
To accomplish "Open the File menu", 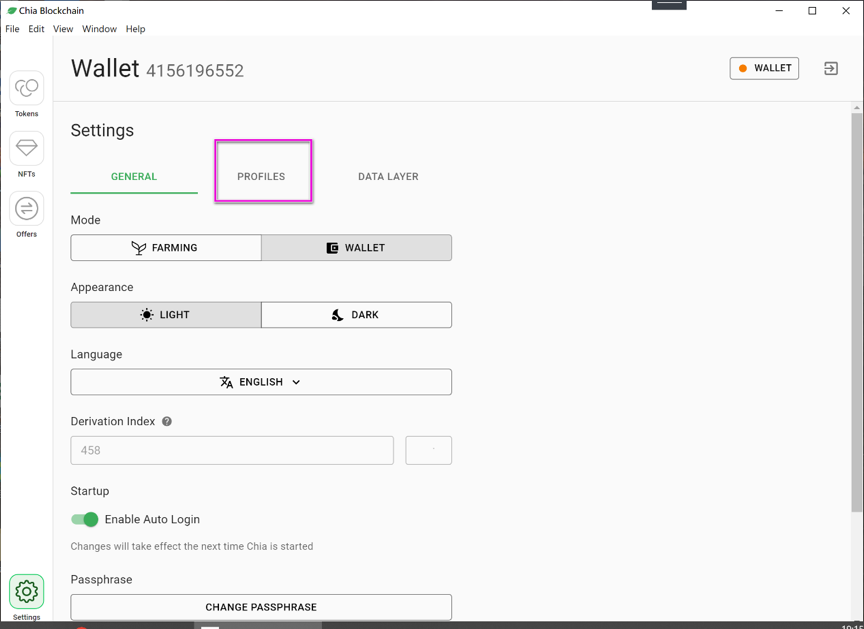I will pyautogui.click(x=12, y=29).
